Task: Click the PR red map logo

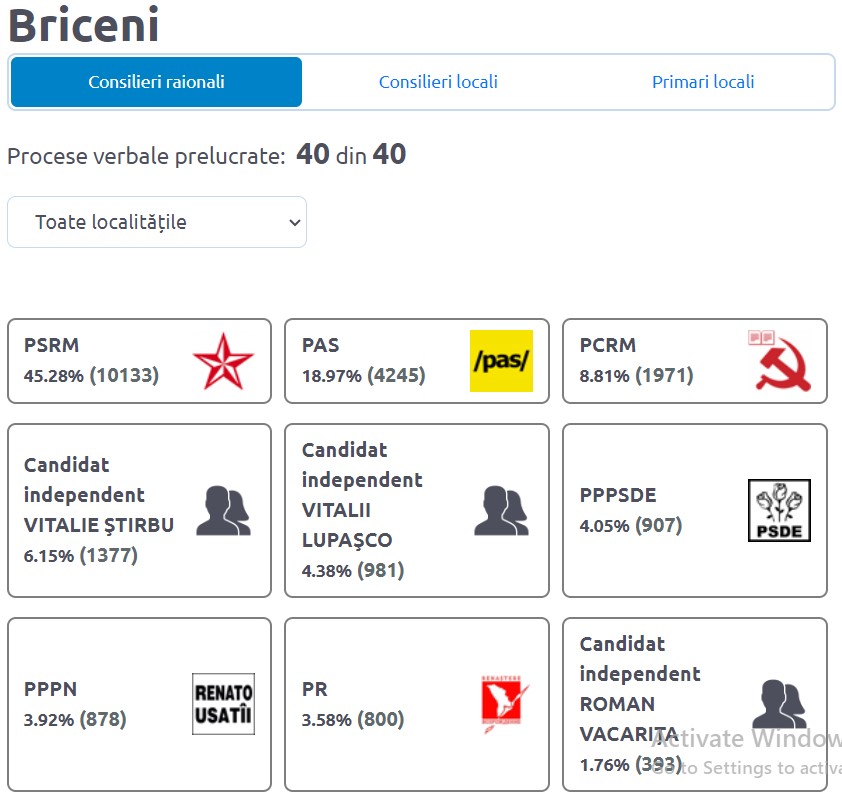Action: point(505,704)
